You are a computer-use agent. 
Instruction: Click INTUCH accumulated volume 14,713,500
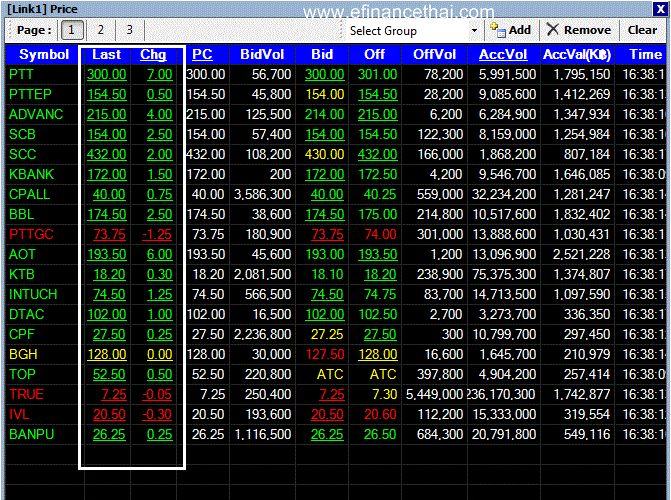click(504, 295)
